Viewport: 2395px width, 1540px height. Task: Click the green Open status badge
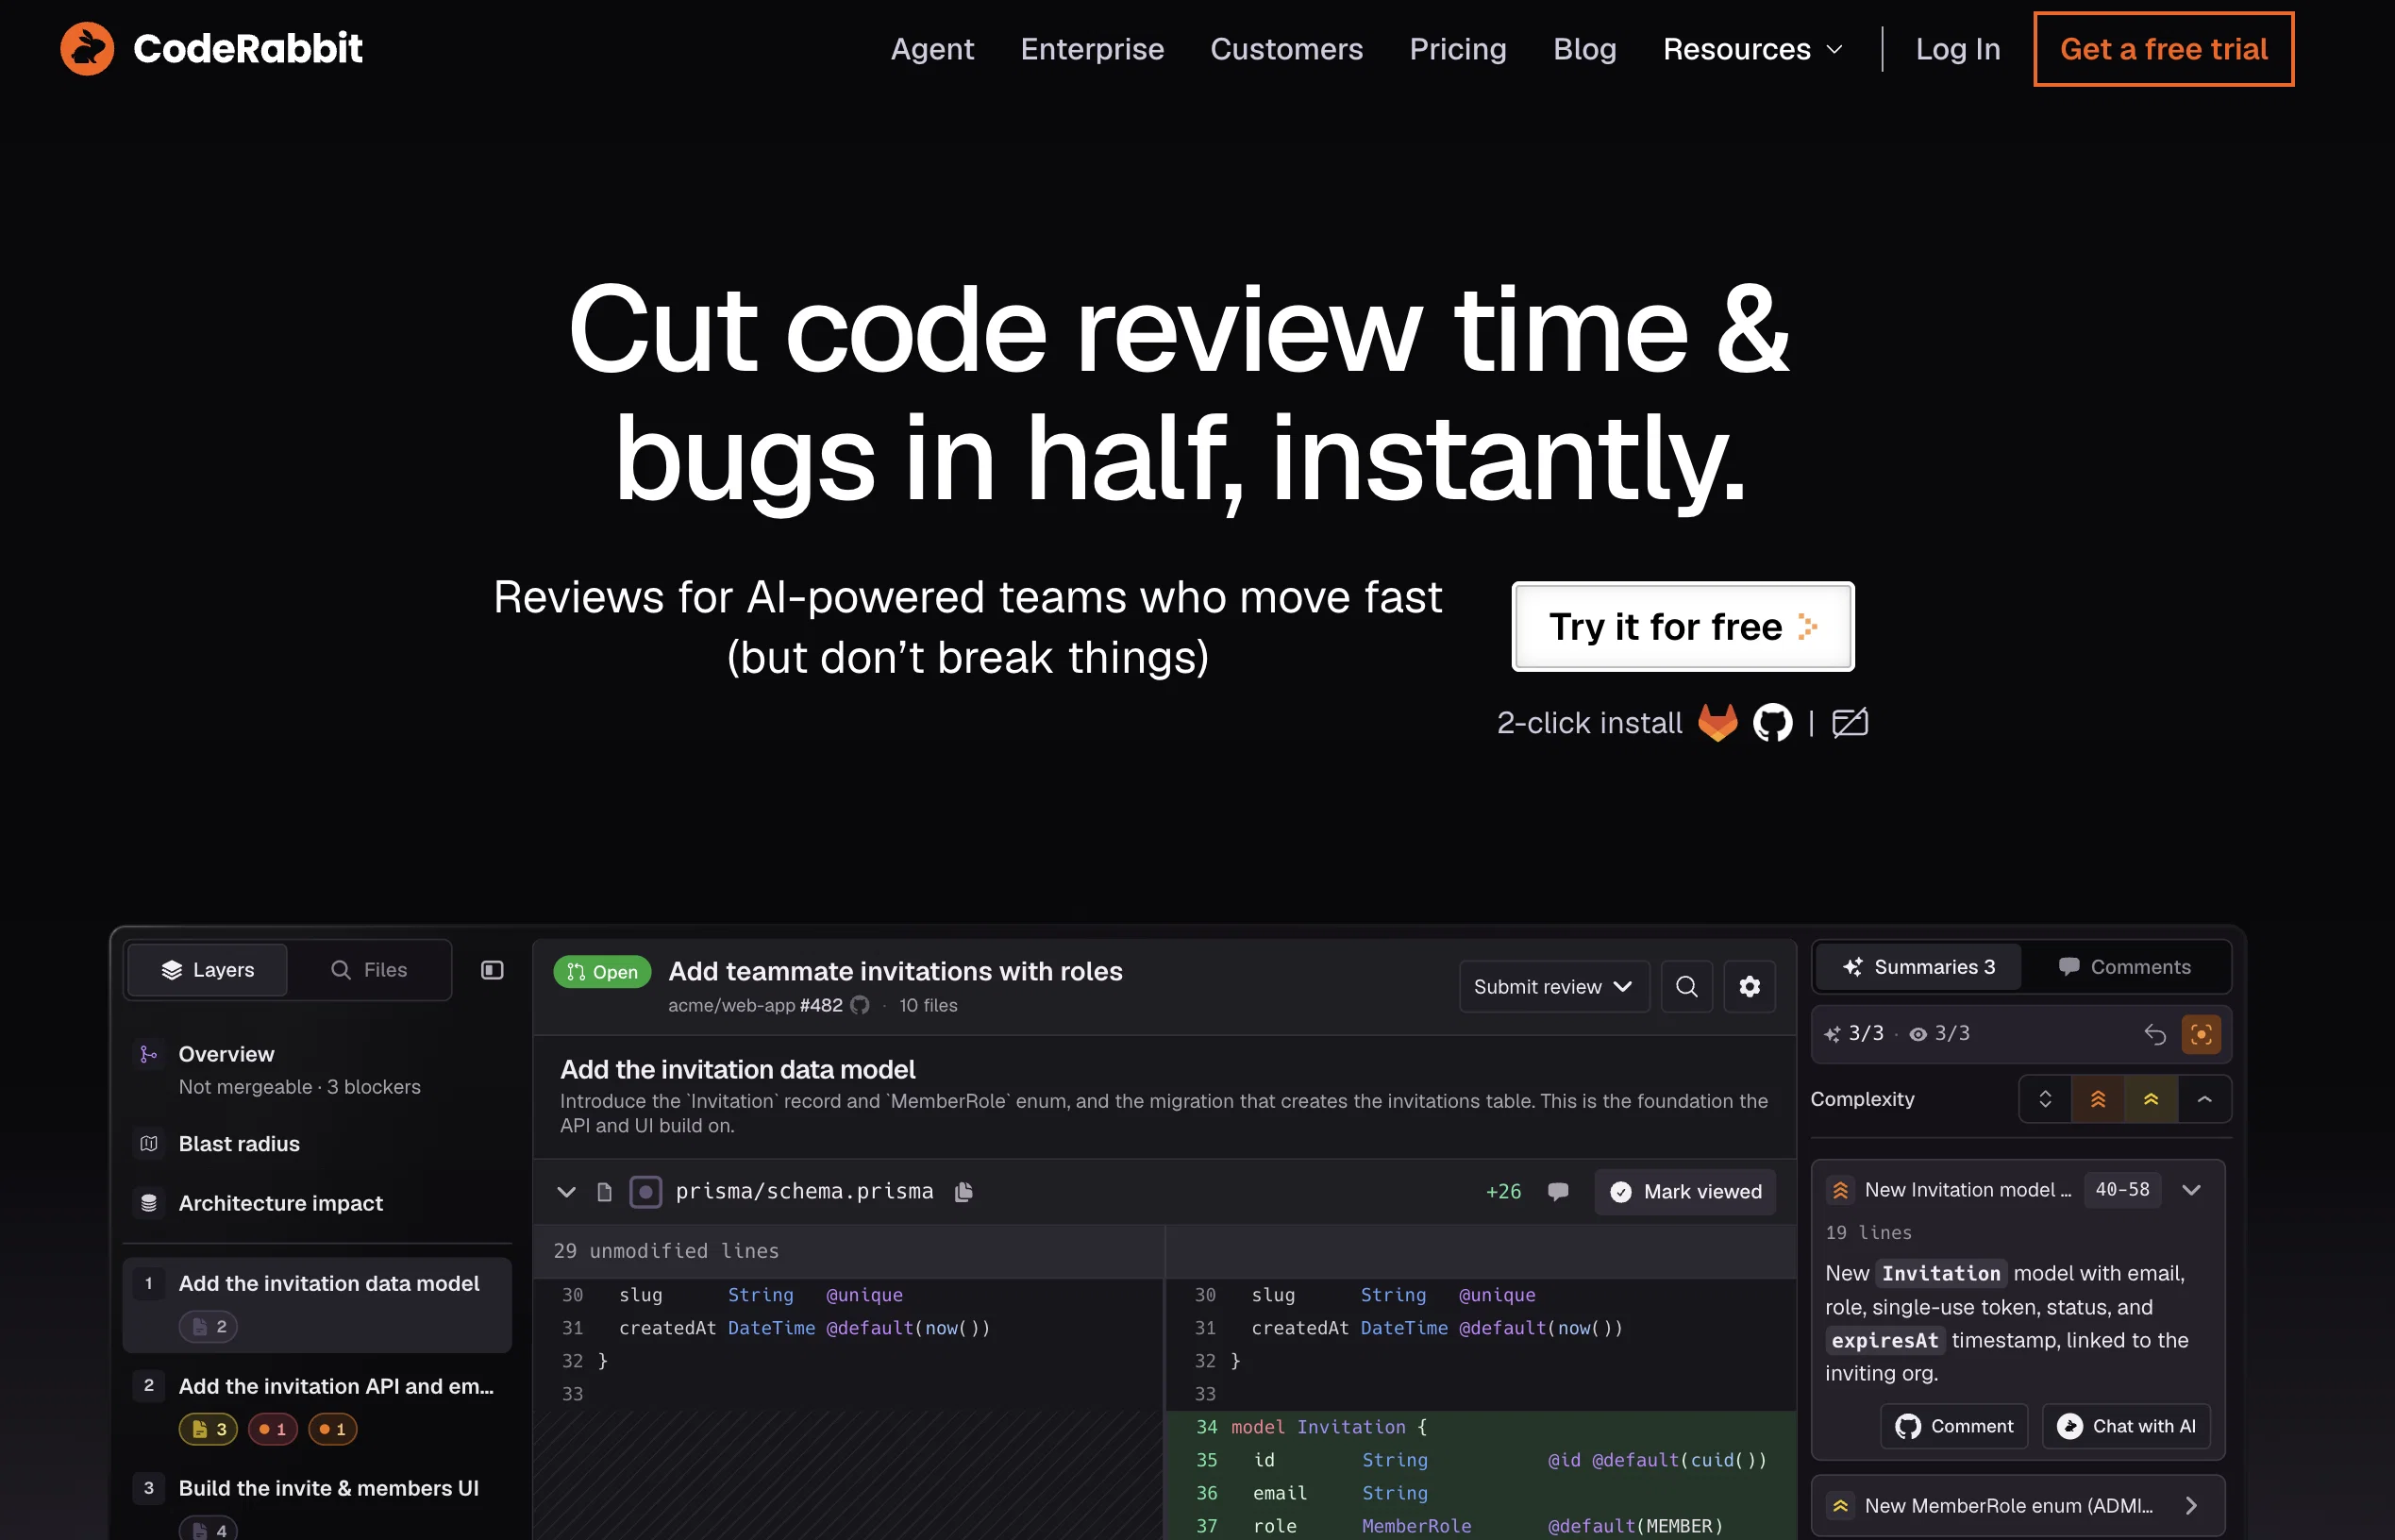point(602,972)
